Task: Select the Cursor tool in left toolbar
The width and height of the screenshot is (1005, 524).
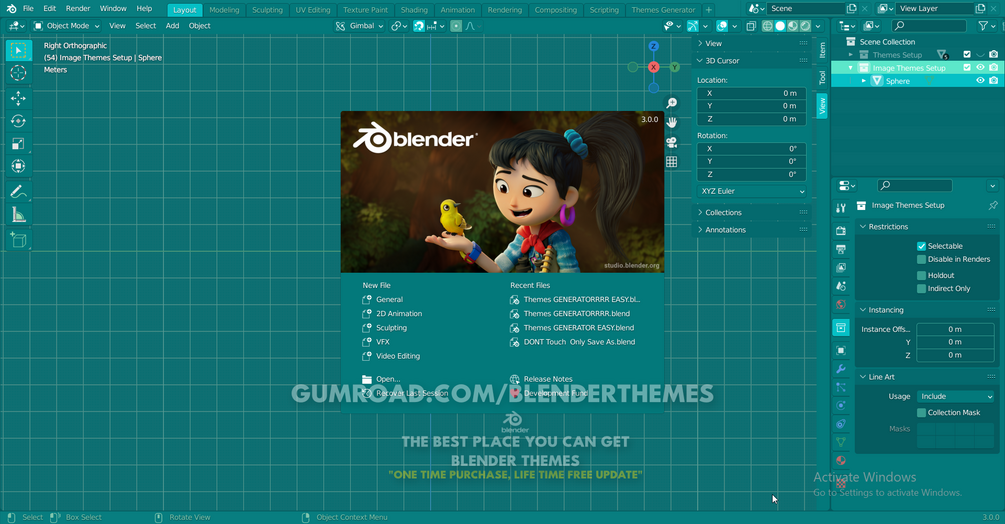Action: pyautogui.click(x=19, y=73)
